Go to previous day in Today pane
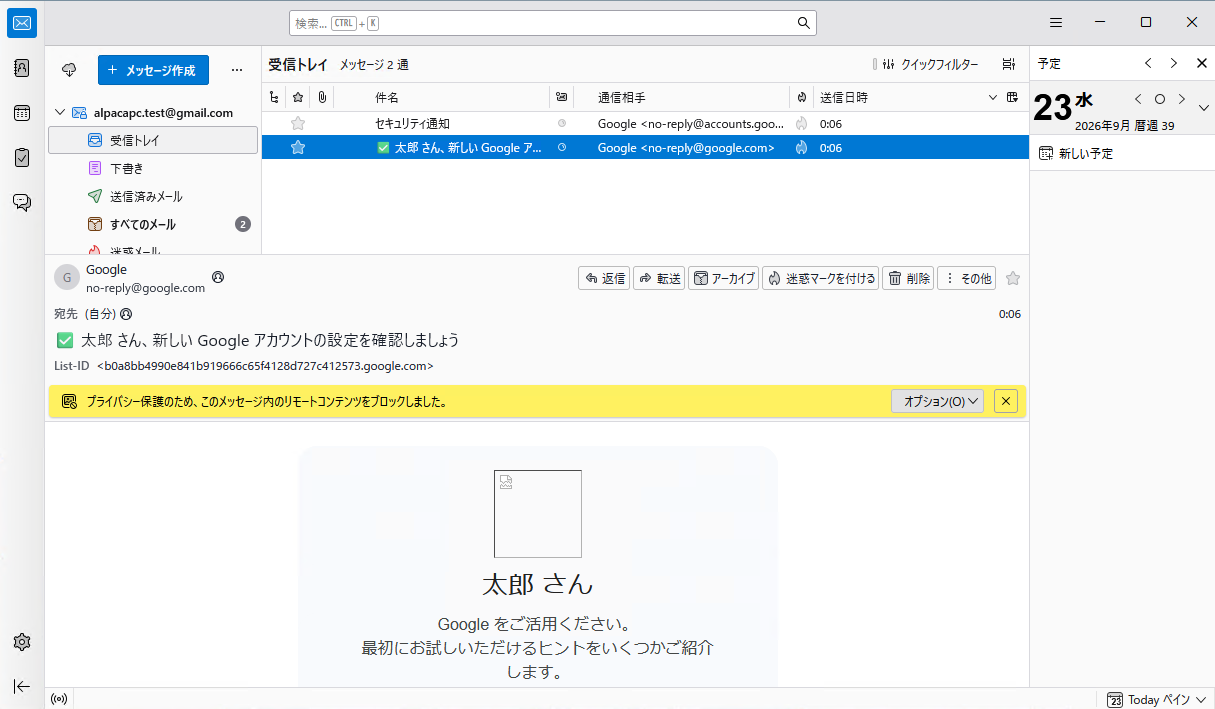Viewport: 1215px width, 709px height. tap(1138, 99)
